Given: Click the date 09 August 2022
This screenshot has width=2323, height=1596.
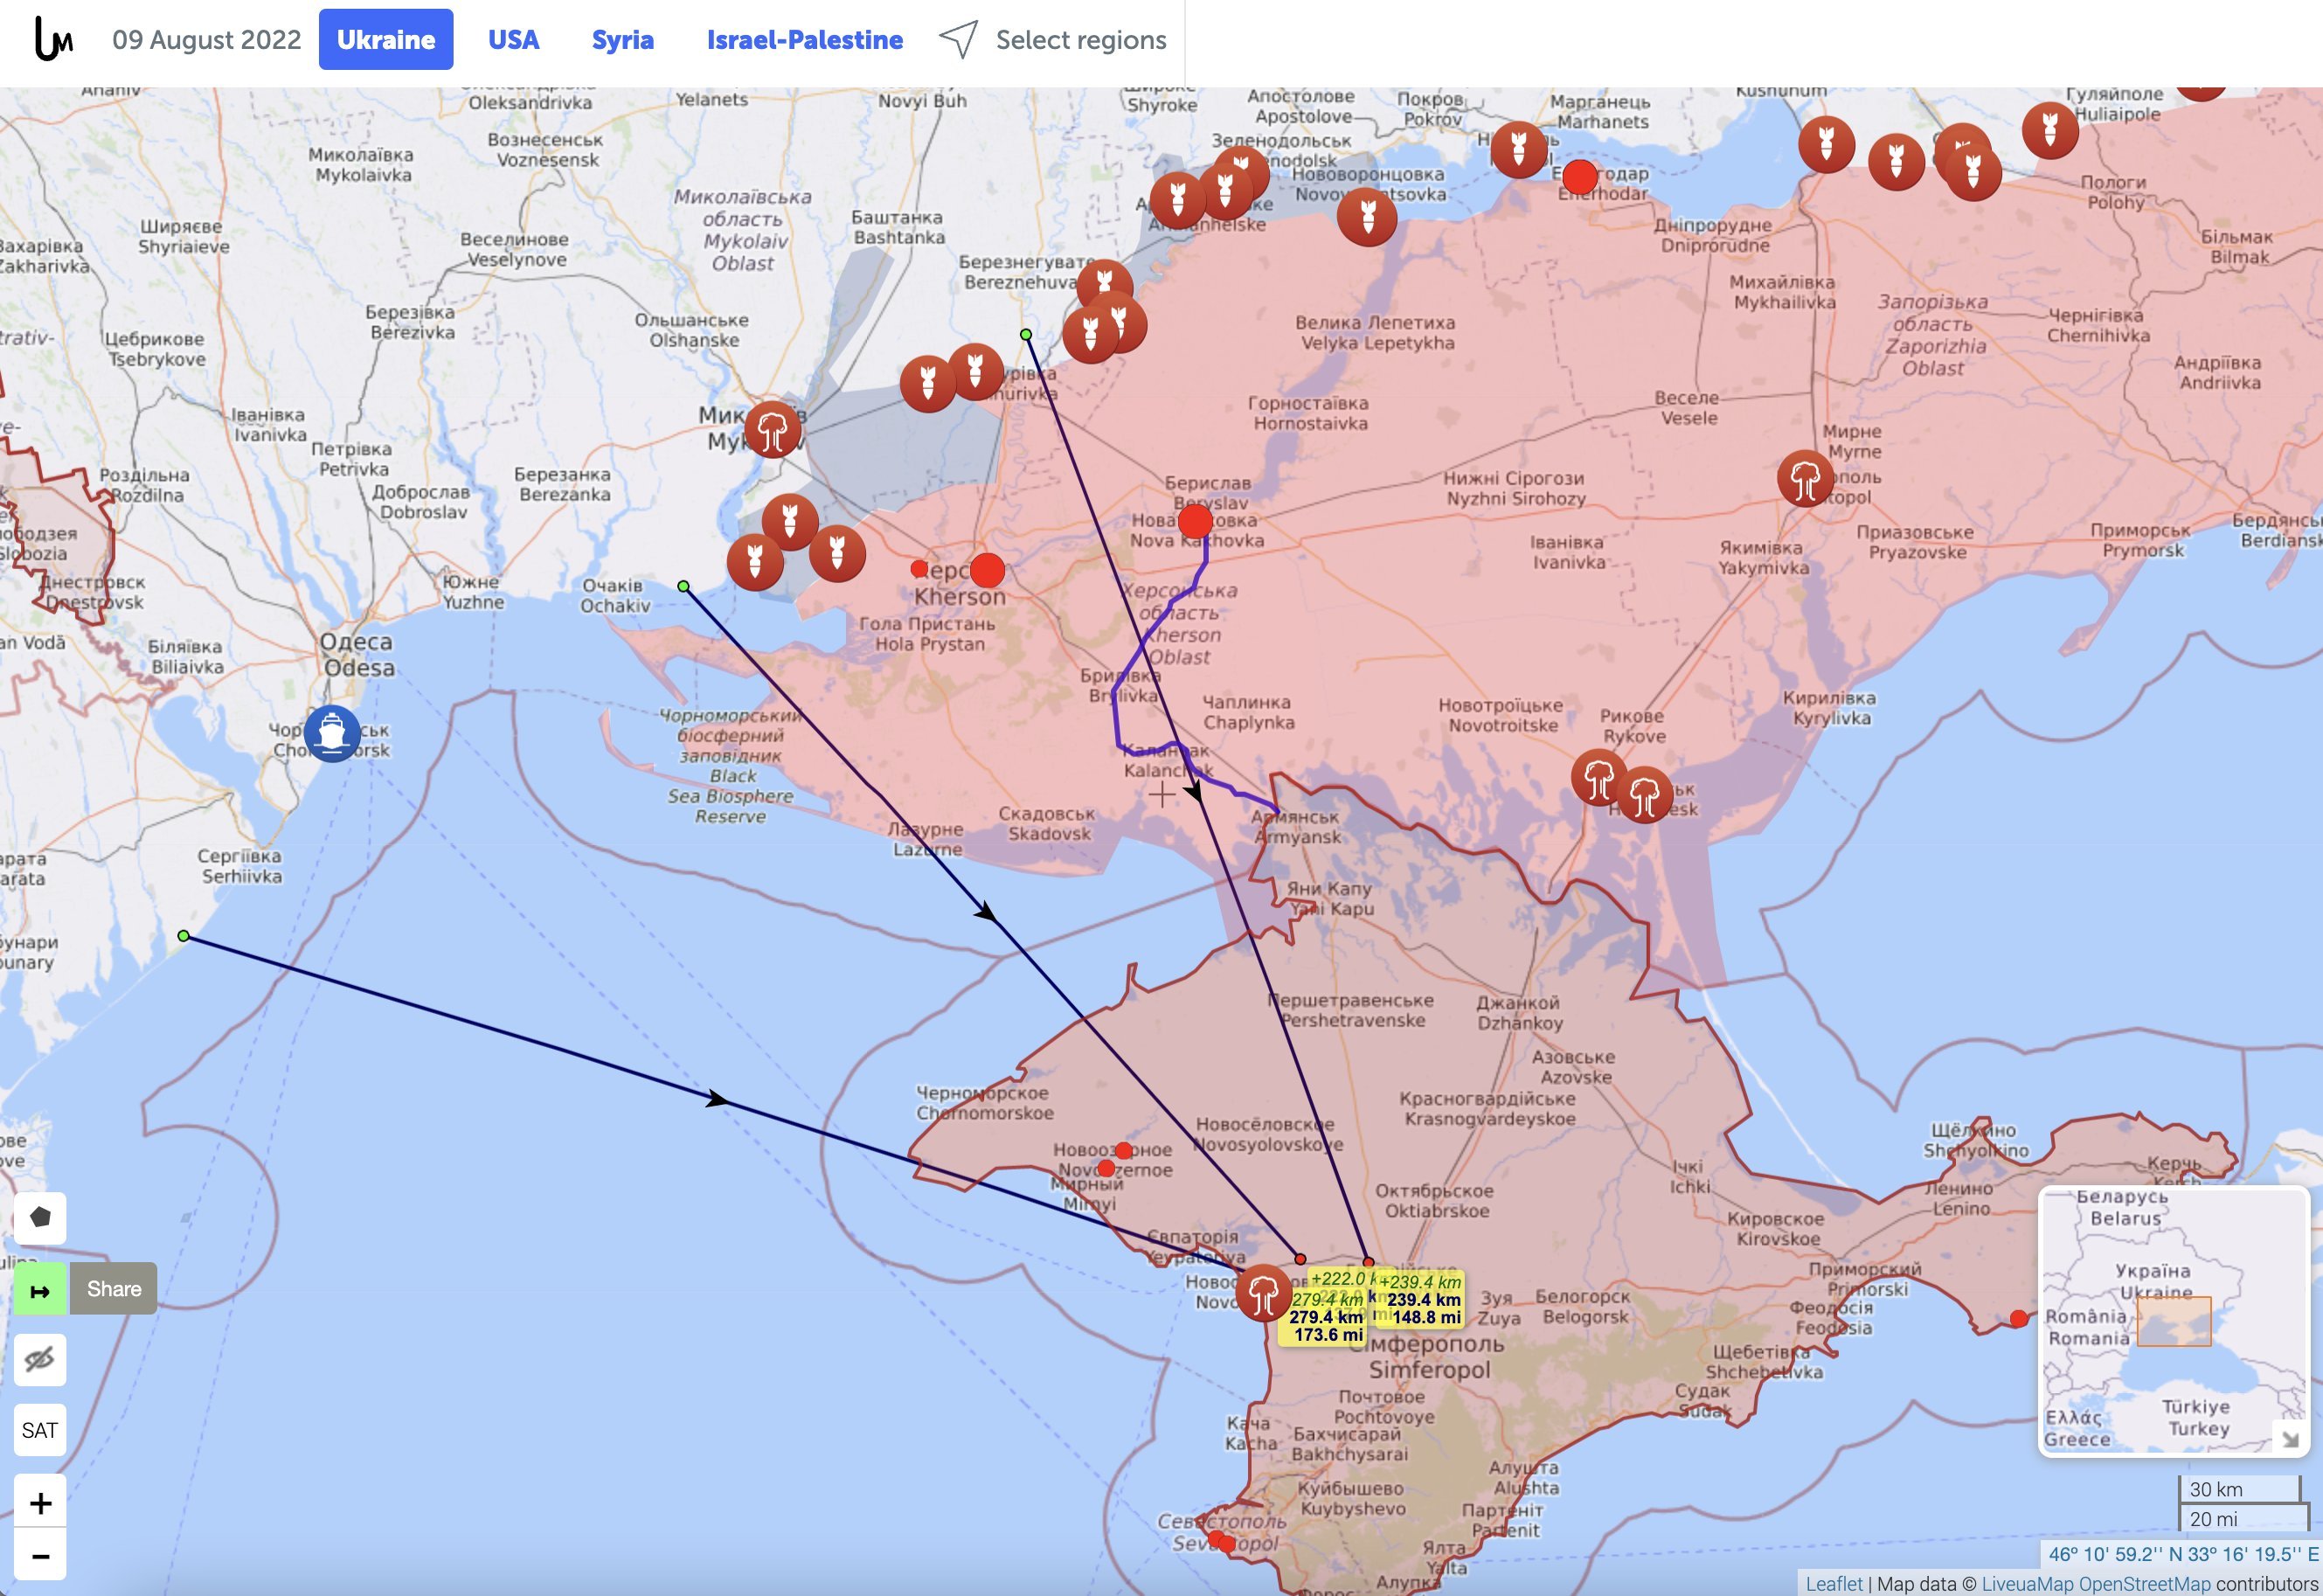Looking at the screenshot, I should [206, 40].
